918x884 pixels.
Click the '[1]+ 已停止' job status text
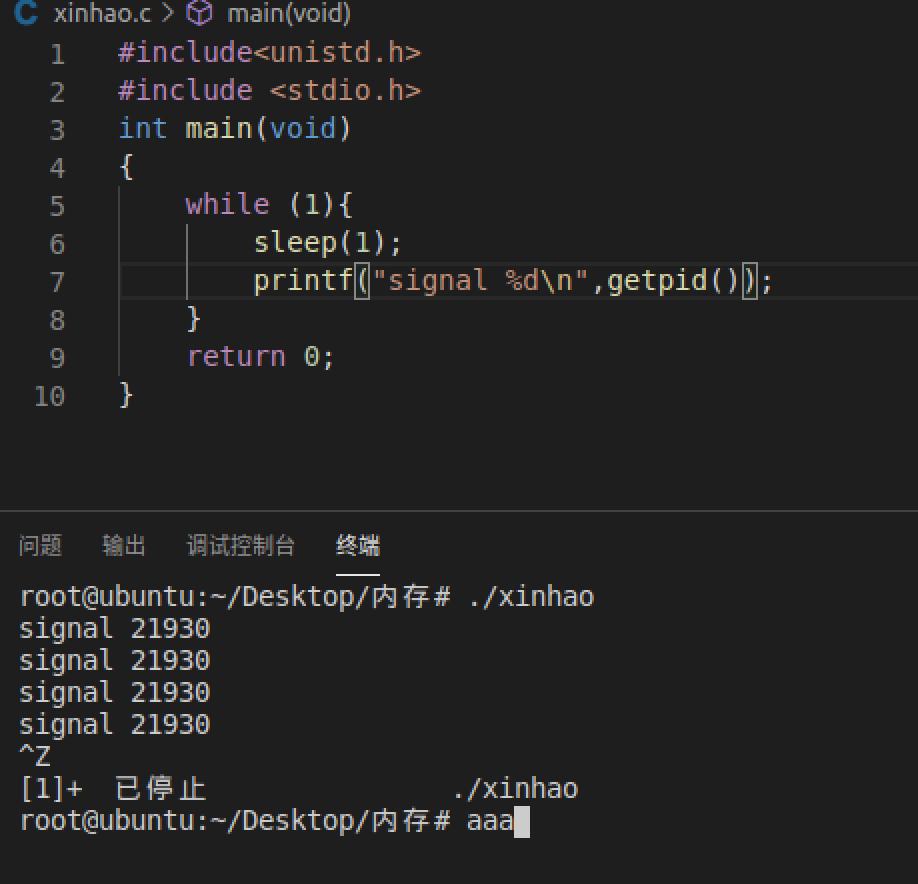(x=112, y=789)
